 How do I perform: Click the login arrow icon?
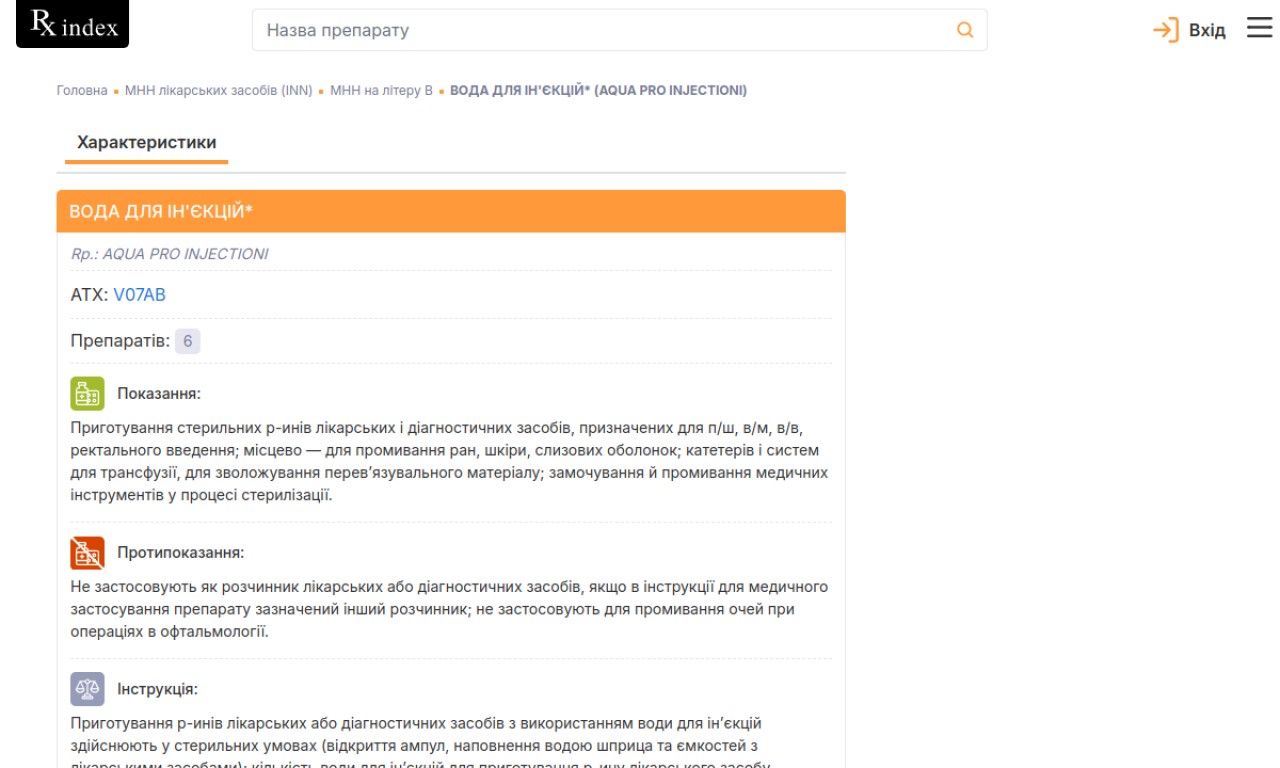[x=1165, y=30]
